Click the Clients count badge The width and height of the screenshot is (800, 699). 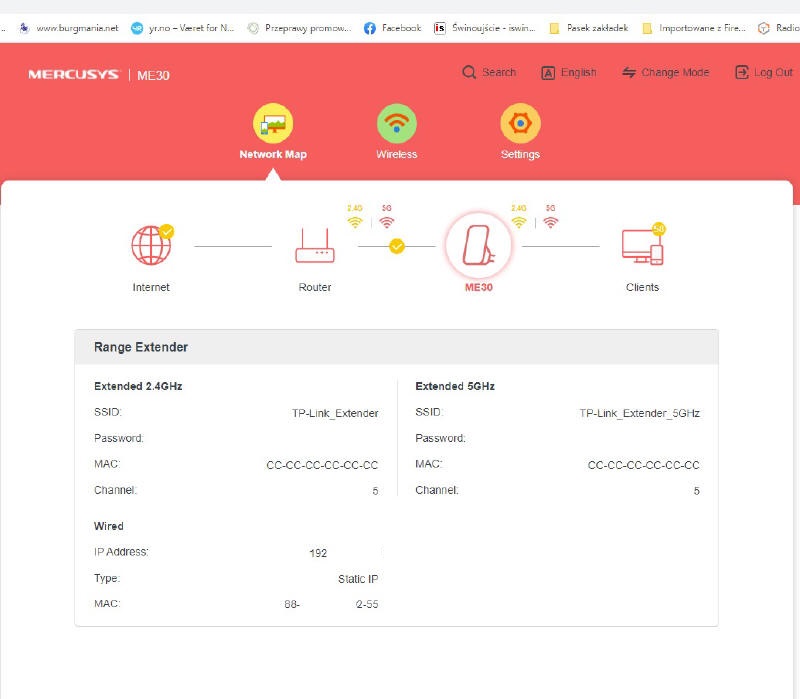coord(659,229)
